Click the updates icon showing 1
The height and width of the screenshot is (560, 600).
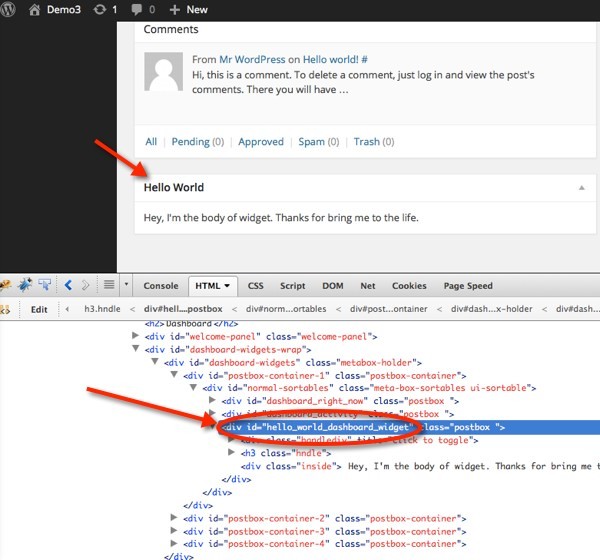point(105,10)
